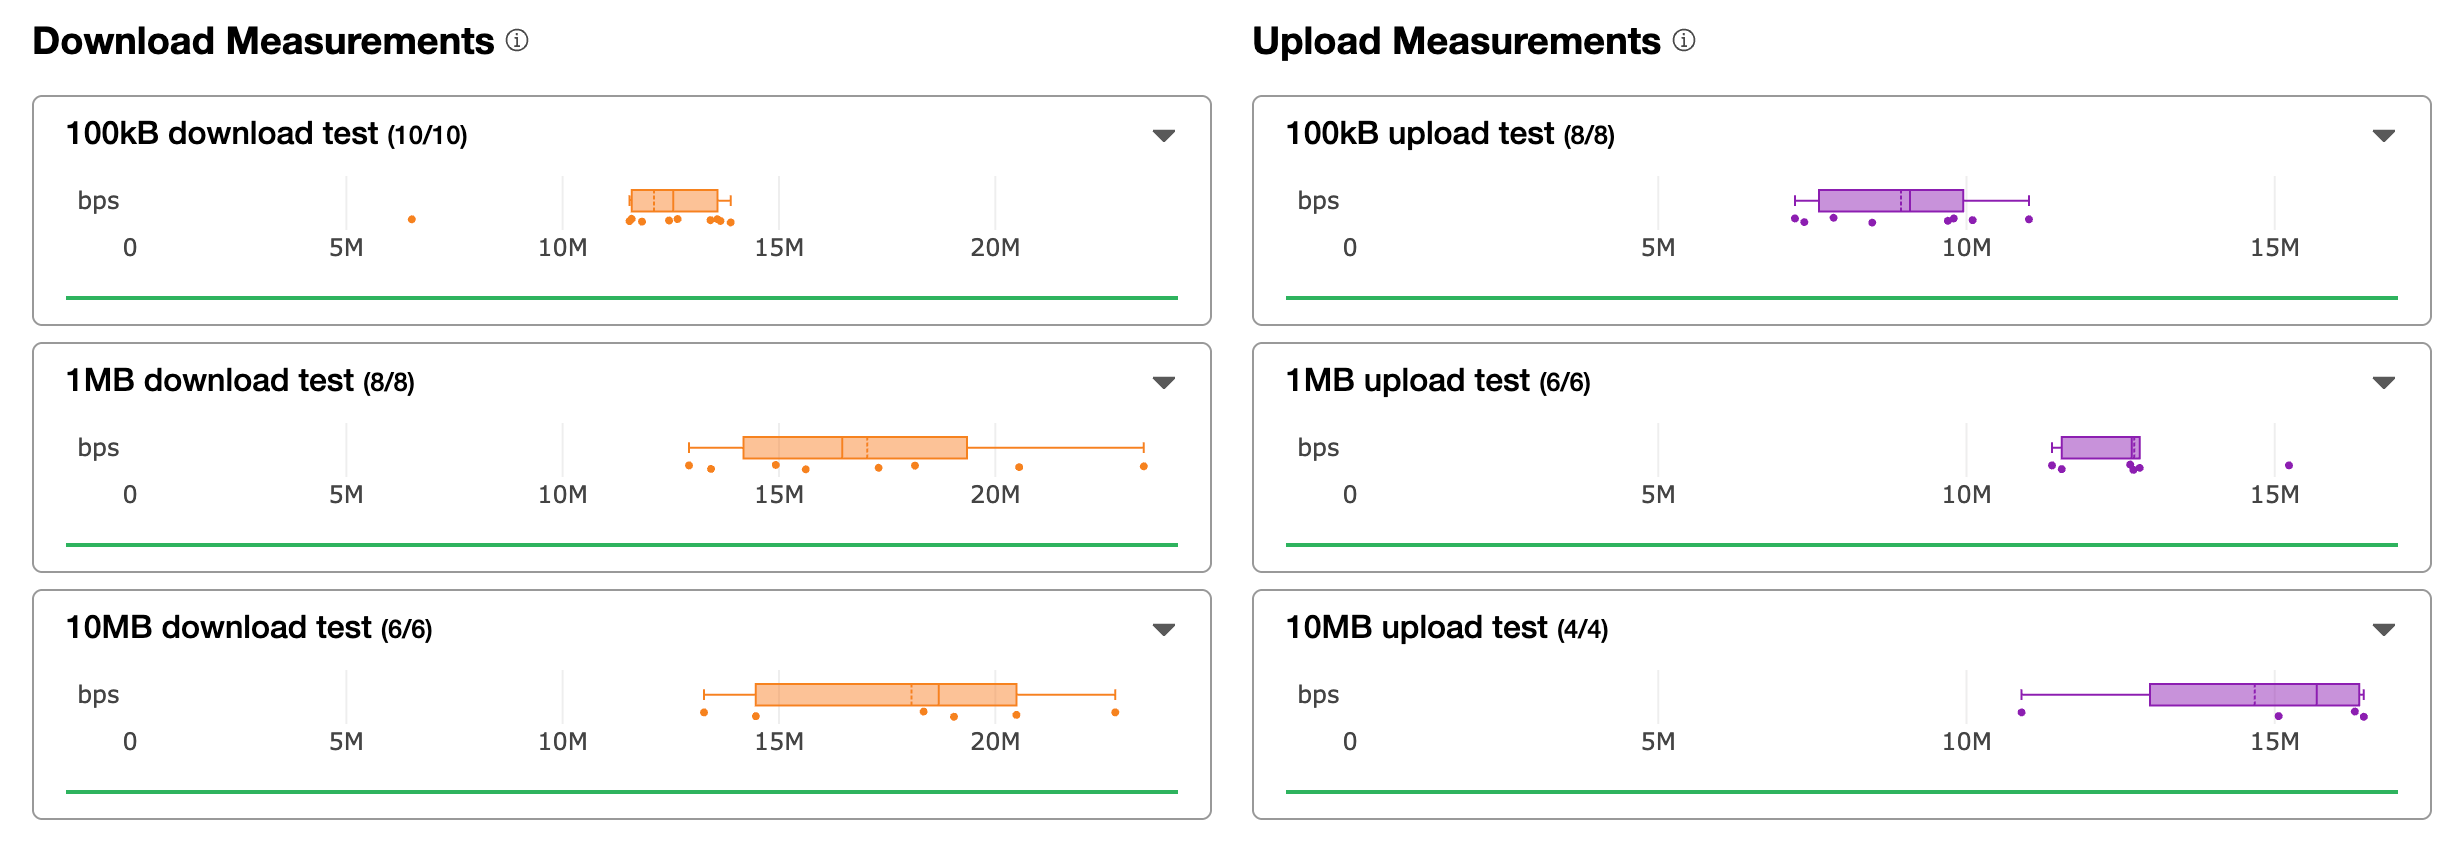Click the leftmost data point in 10MB upload

click(x=2021, y=712)
